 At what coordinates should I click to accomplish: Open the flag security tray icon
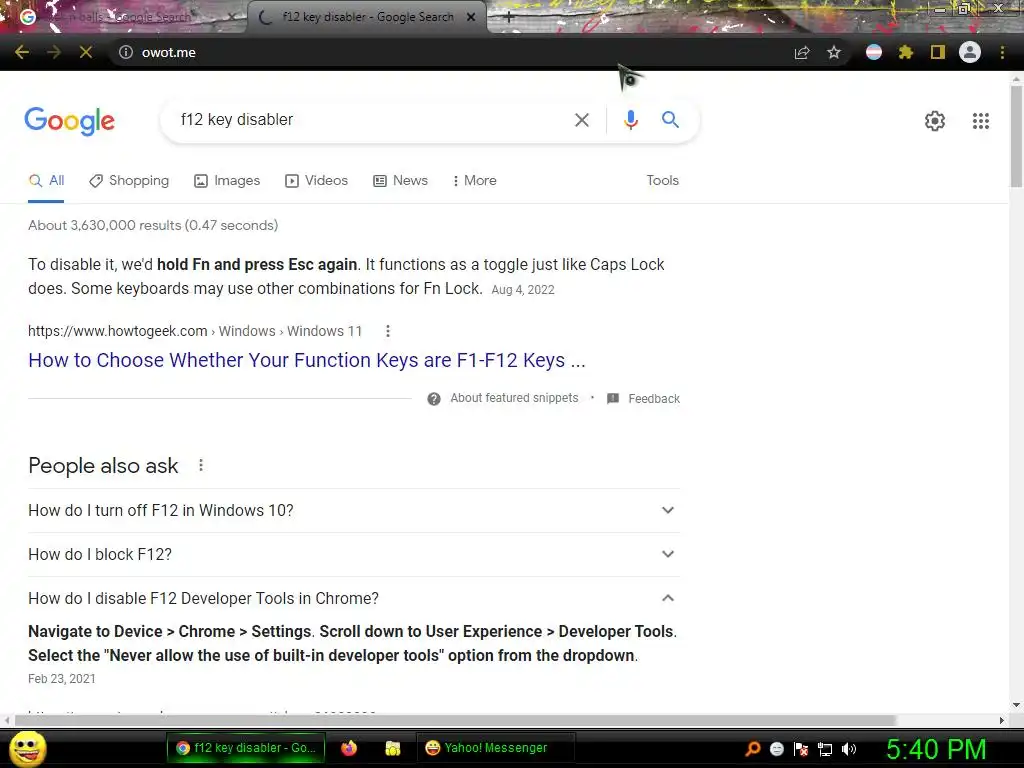[801, 749]
